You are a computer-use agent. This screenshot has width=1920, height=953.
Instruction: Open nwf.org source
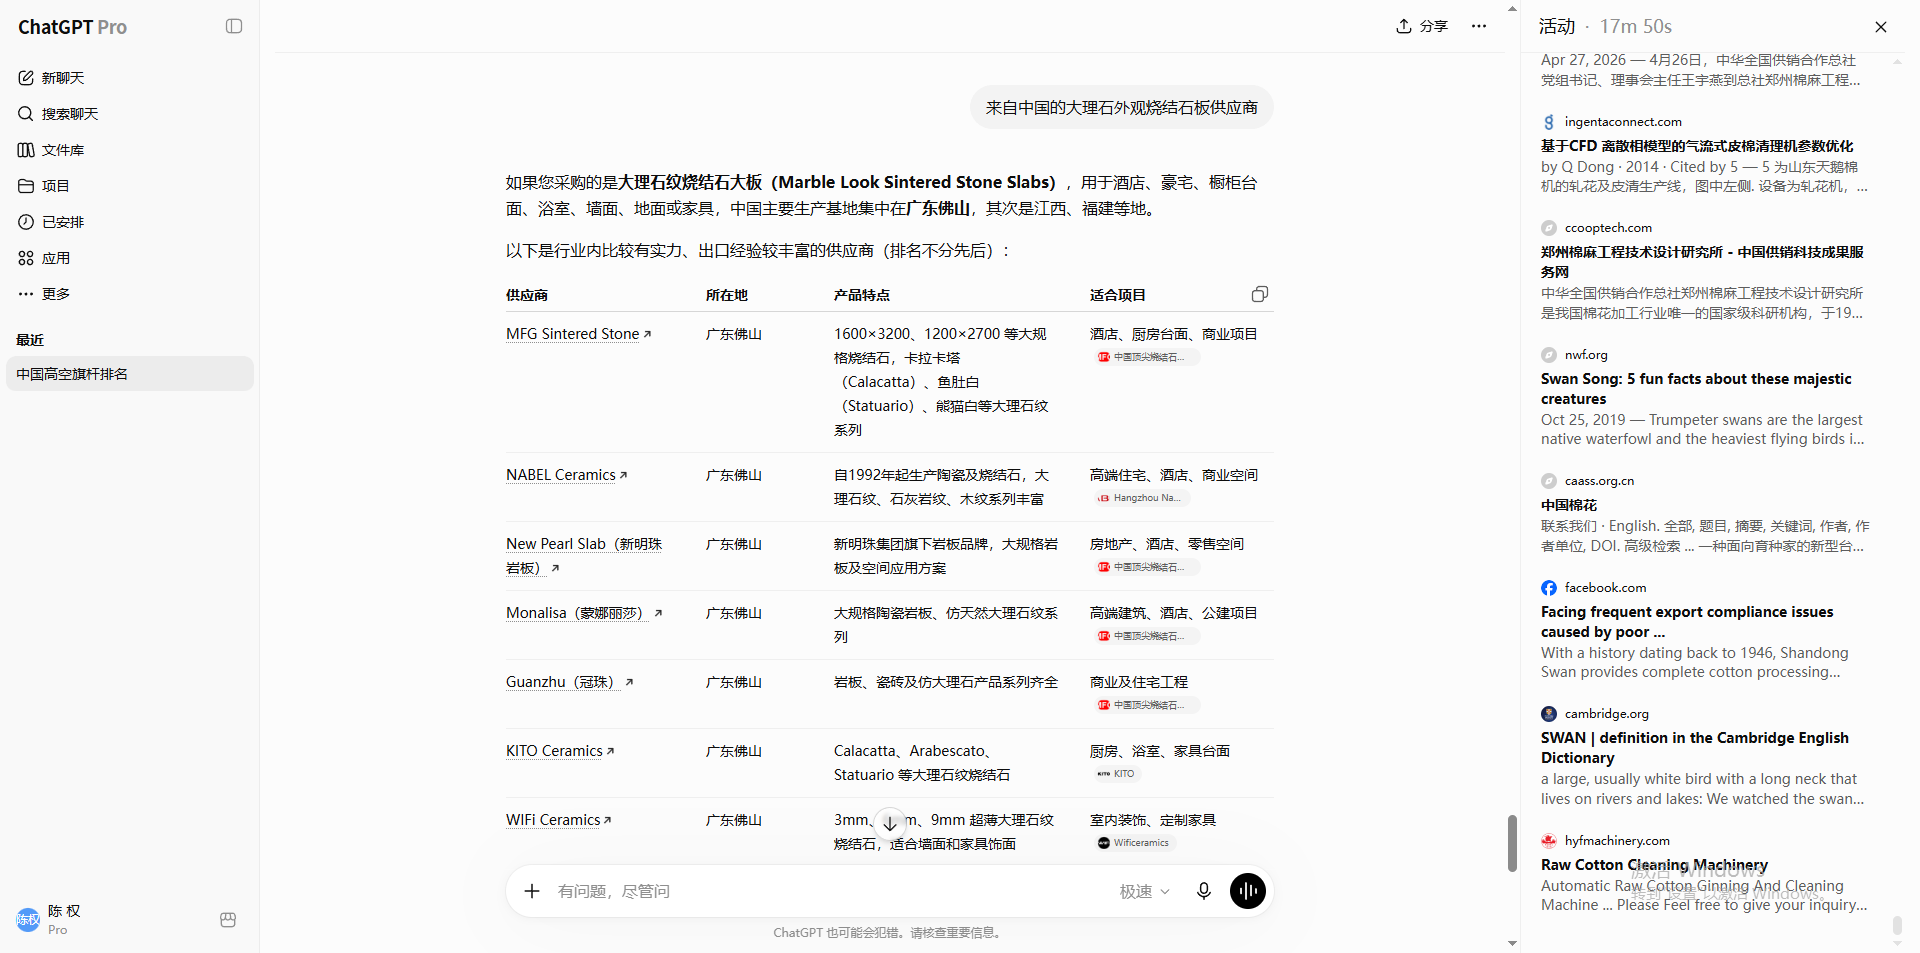(1575, 355)
